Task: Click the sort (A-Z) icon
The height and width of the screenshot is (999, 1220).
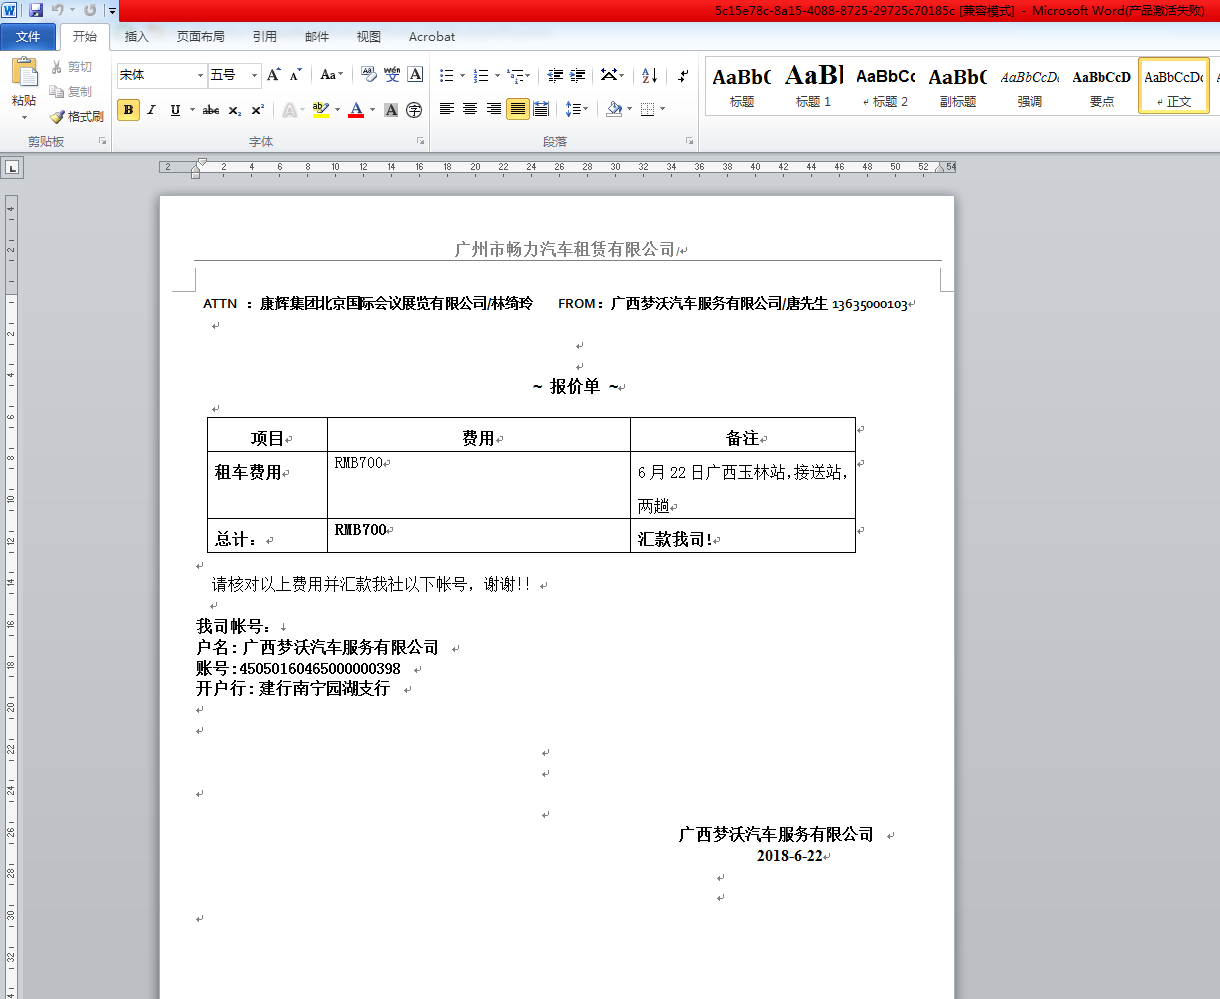Action: (649, 76)
